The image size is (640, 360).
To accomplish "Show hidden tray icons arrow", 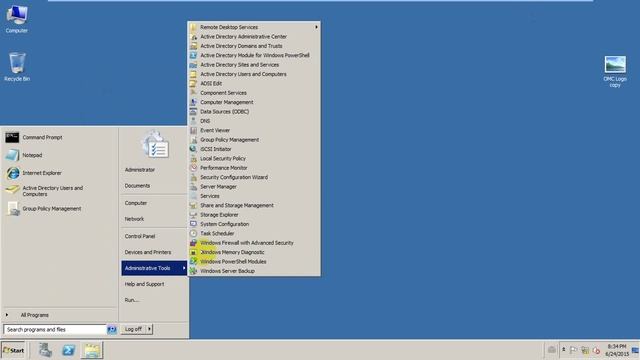I will [563, 350].
